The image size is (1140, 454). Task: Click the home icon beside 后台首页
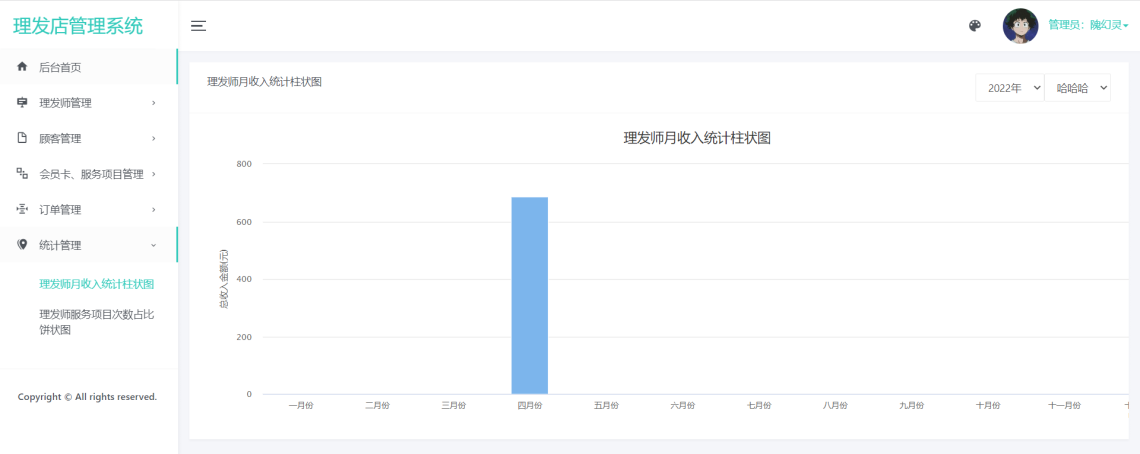pos(22,67)
